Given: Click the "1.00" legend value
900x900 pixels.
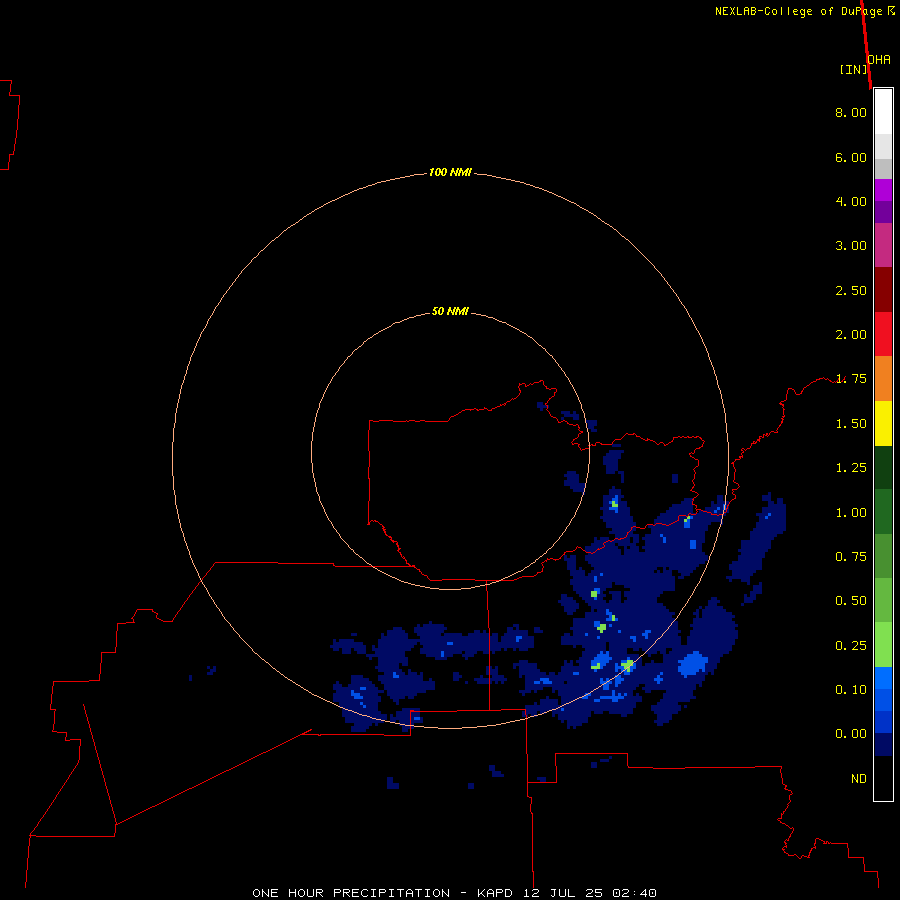Looking at the screenshot, I should [x=851, y=513].
